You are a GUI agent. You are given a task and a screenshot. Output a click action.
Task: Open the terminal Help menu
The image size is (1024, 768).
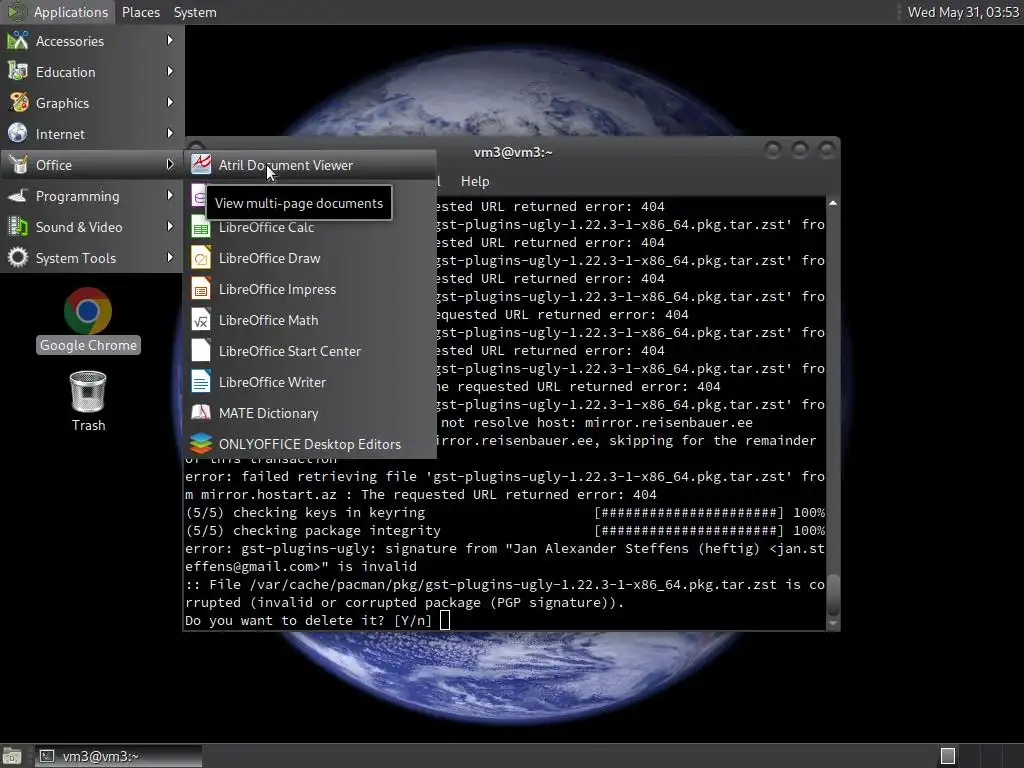tap(475, 181)
